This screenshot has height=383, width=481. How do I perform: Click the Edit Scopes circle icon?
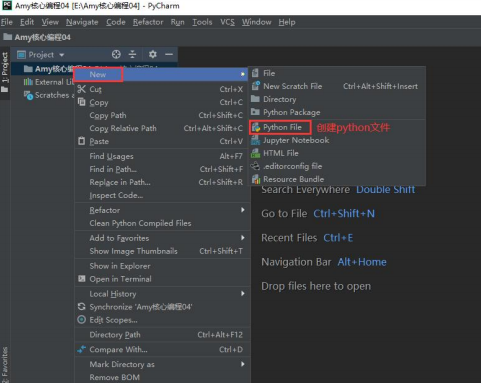81,320
